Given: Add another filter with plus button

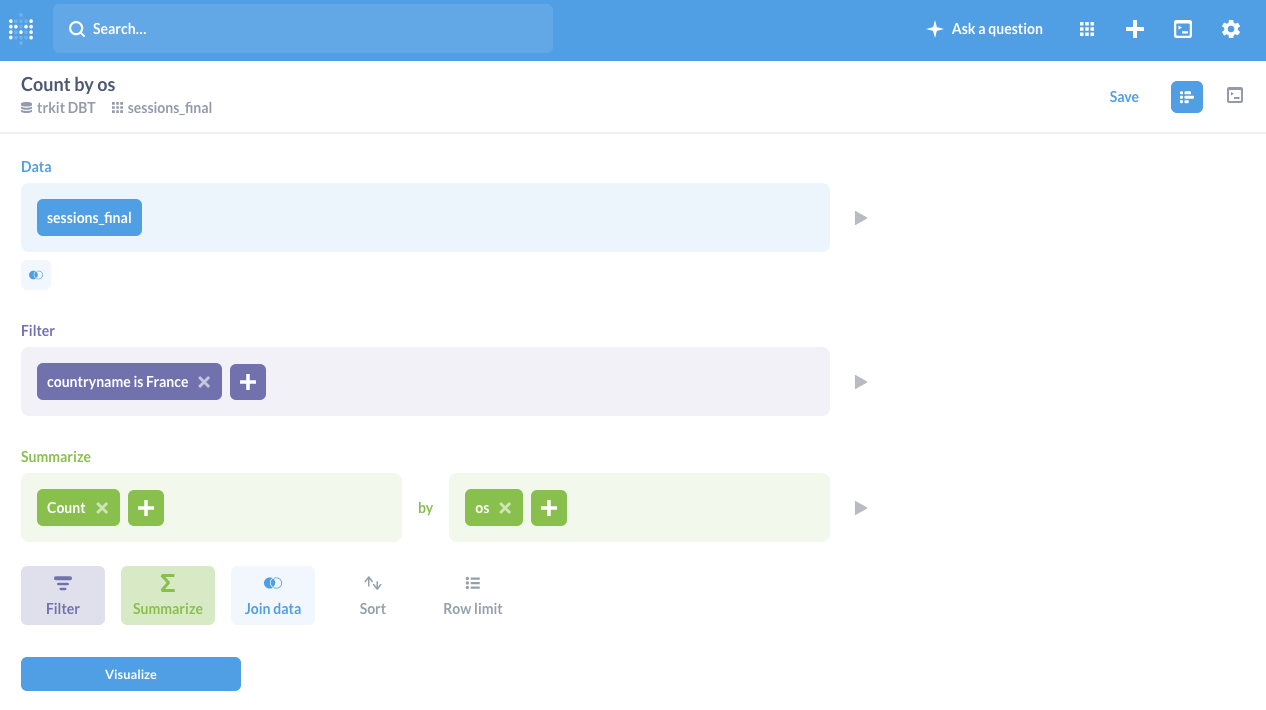Looking at the screenshot, I should (x=248, y=382).
